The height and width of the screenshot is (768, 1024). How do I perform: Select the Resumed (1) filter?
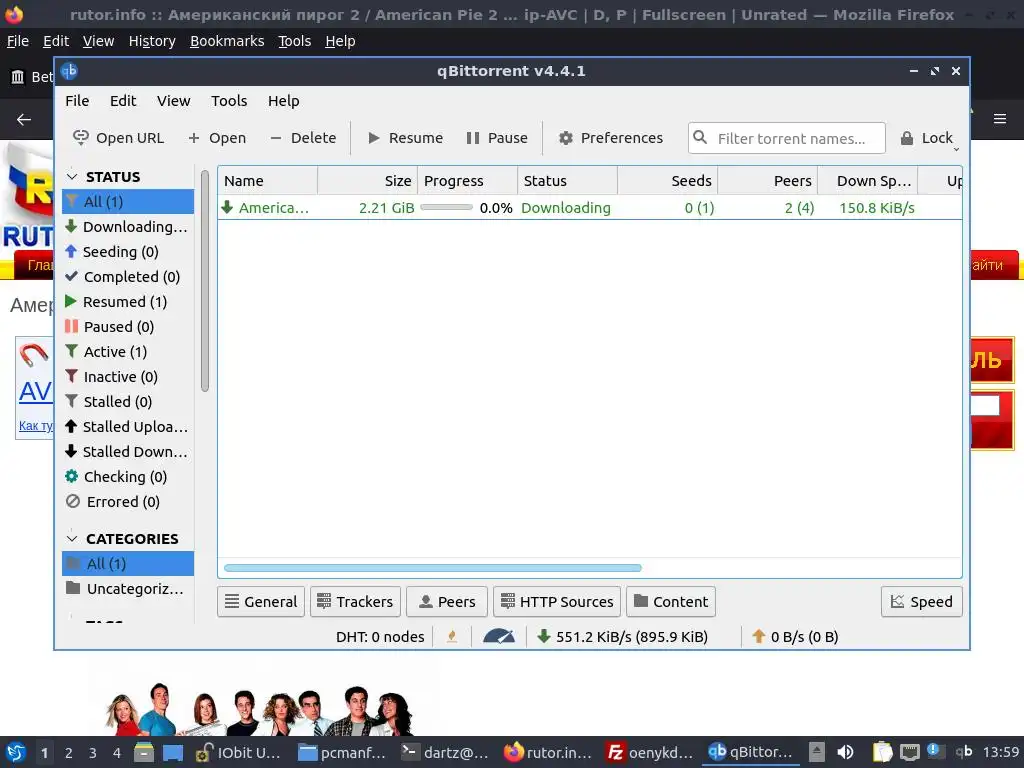[x=128, y=302]
